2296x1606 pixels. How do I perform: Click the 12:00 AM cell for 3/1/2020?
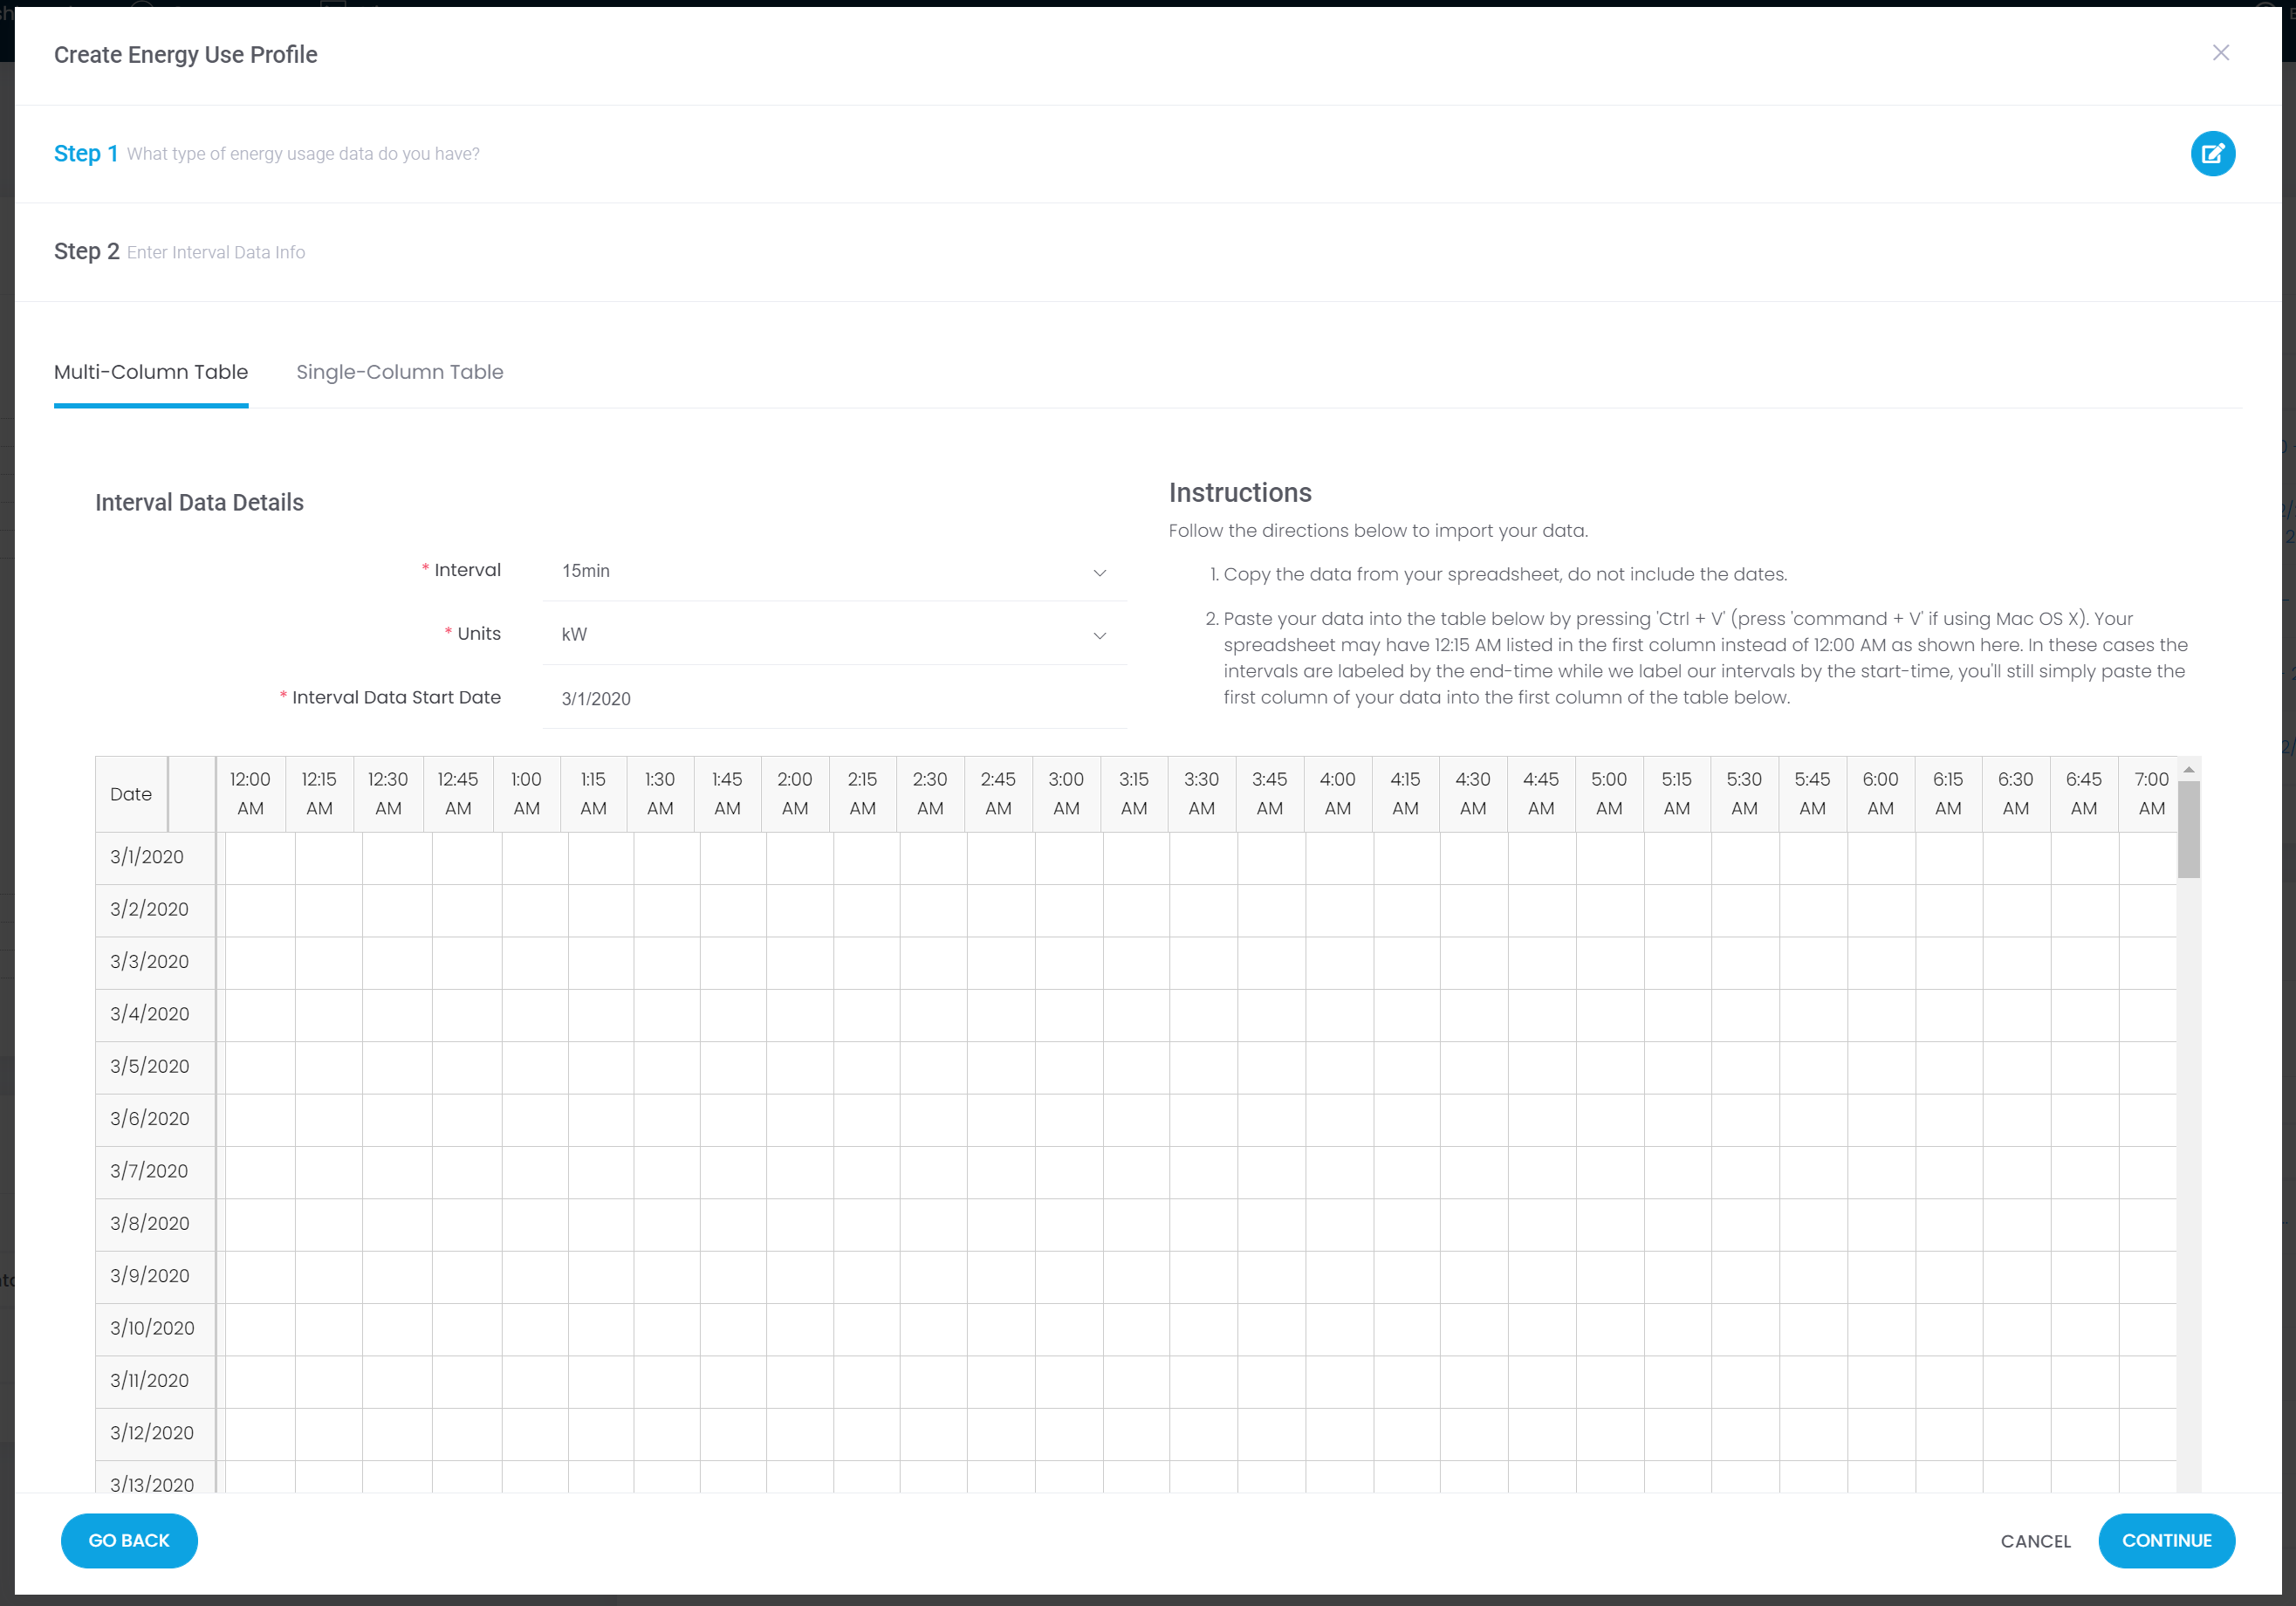click(260, 858)
